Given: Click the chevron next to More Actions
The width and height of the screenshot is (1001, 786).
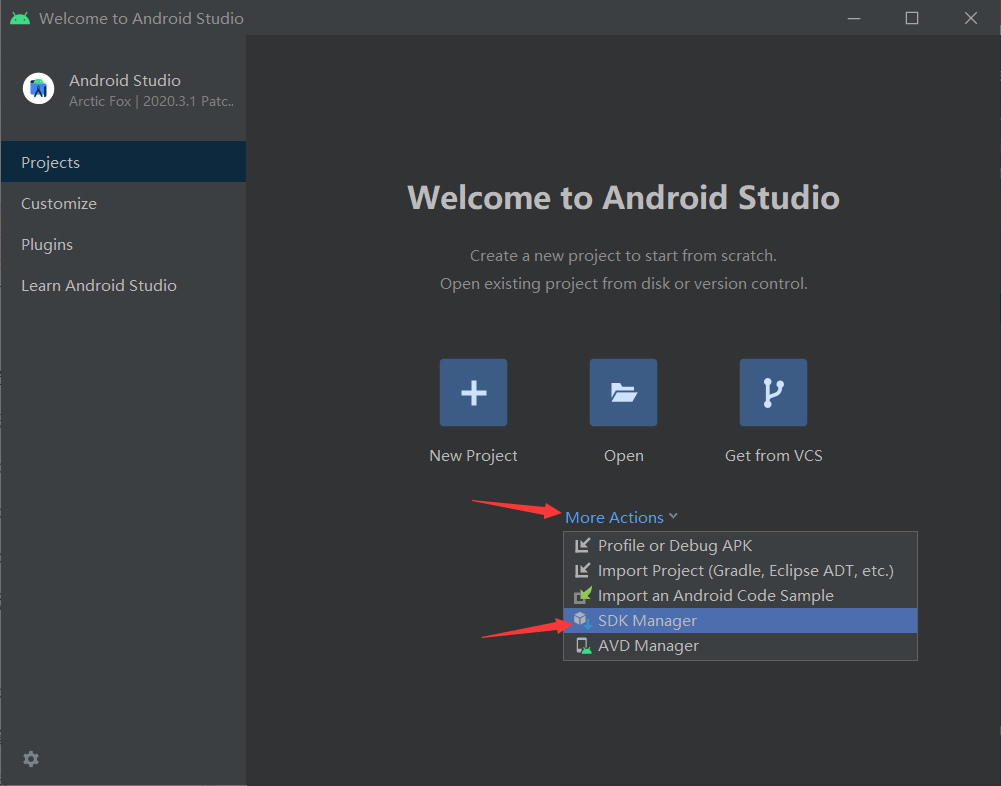Looking at the screenshot, I should tap(675, 517).
